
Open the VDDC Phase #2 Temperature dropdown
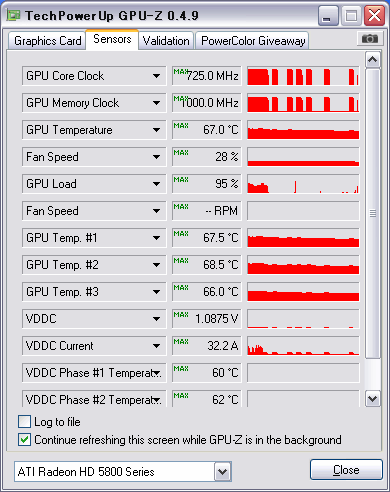click(94, 398)
